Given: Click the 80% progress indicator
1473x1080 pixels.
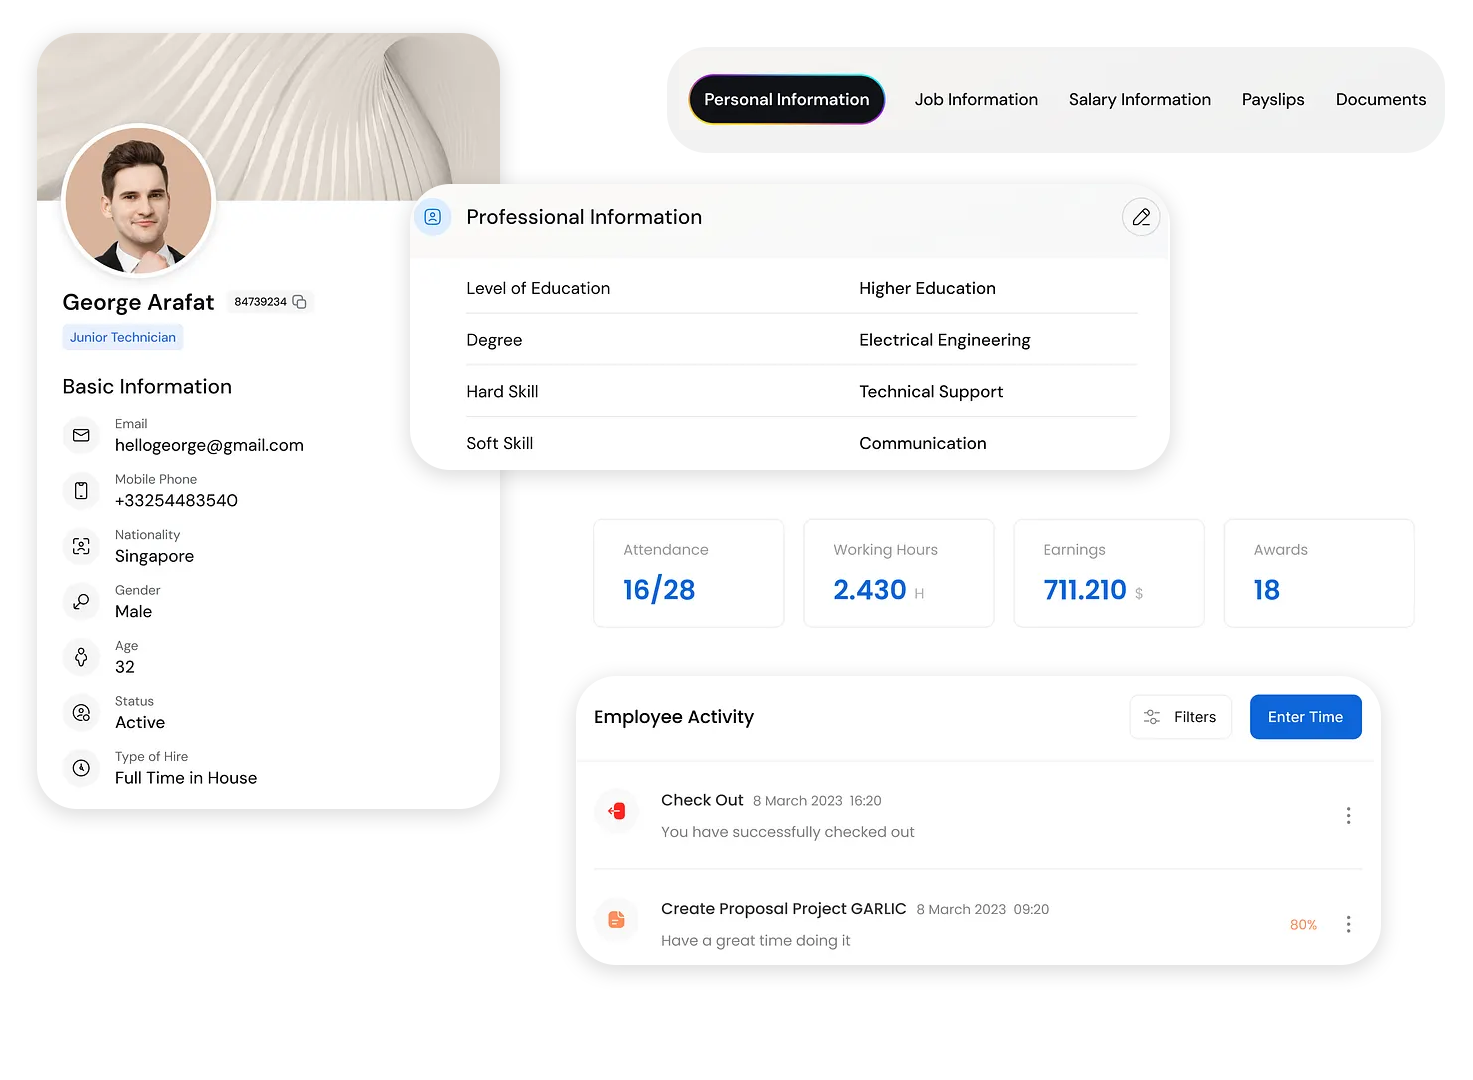Looking at the screenshot, I should pyautogui.click(x=1303, y=925).
